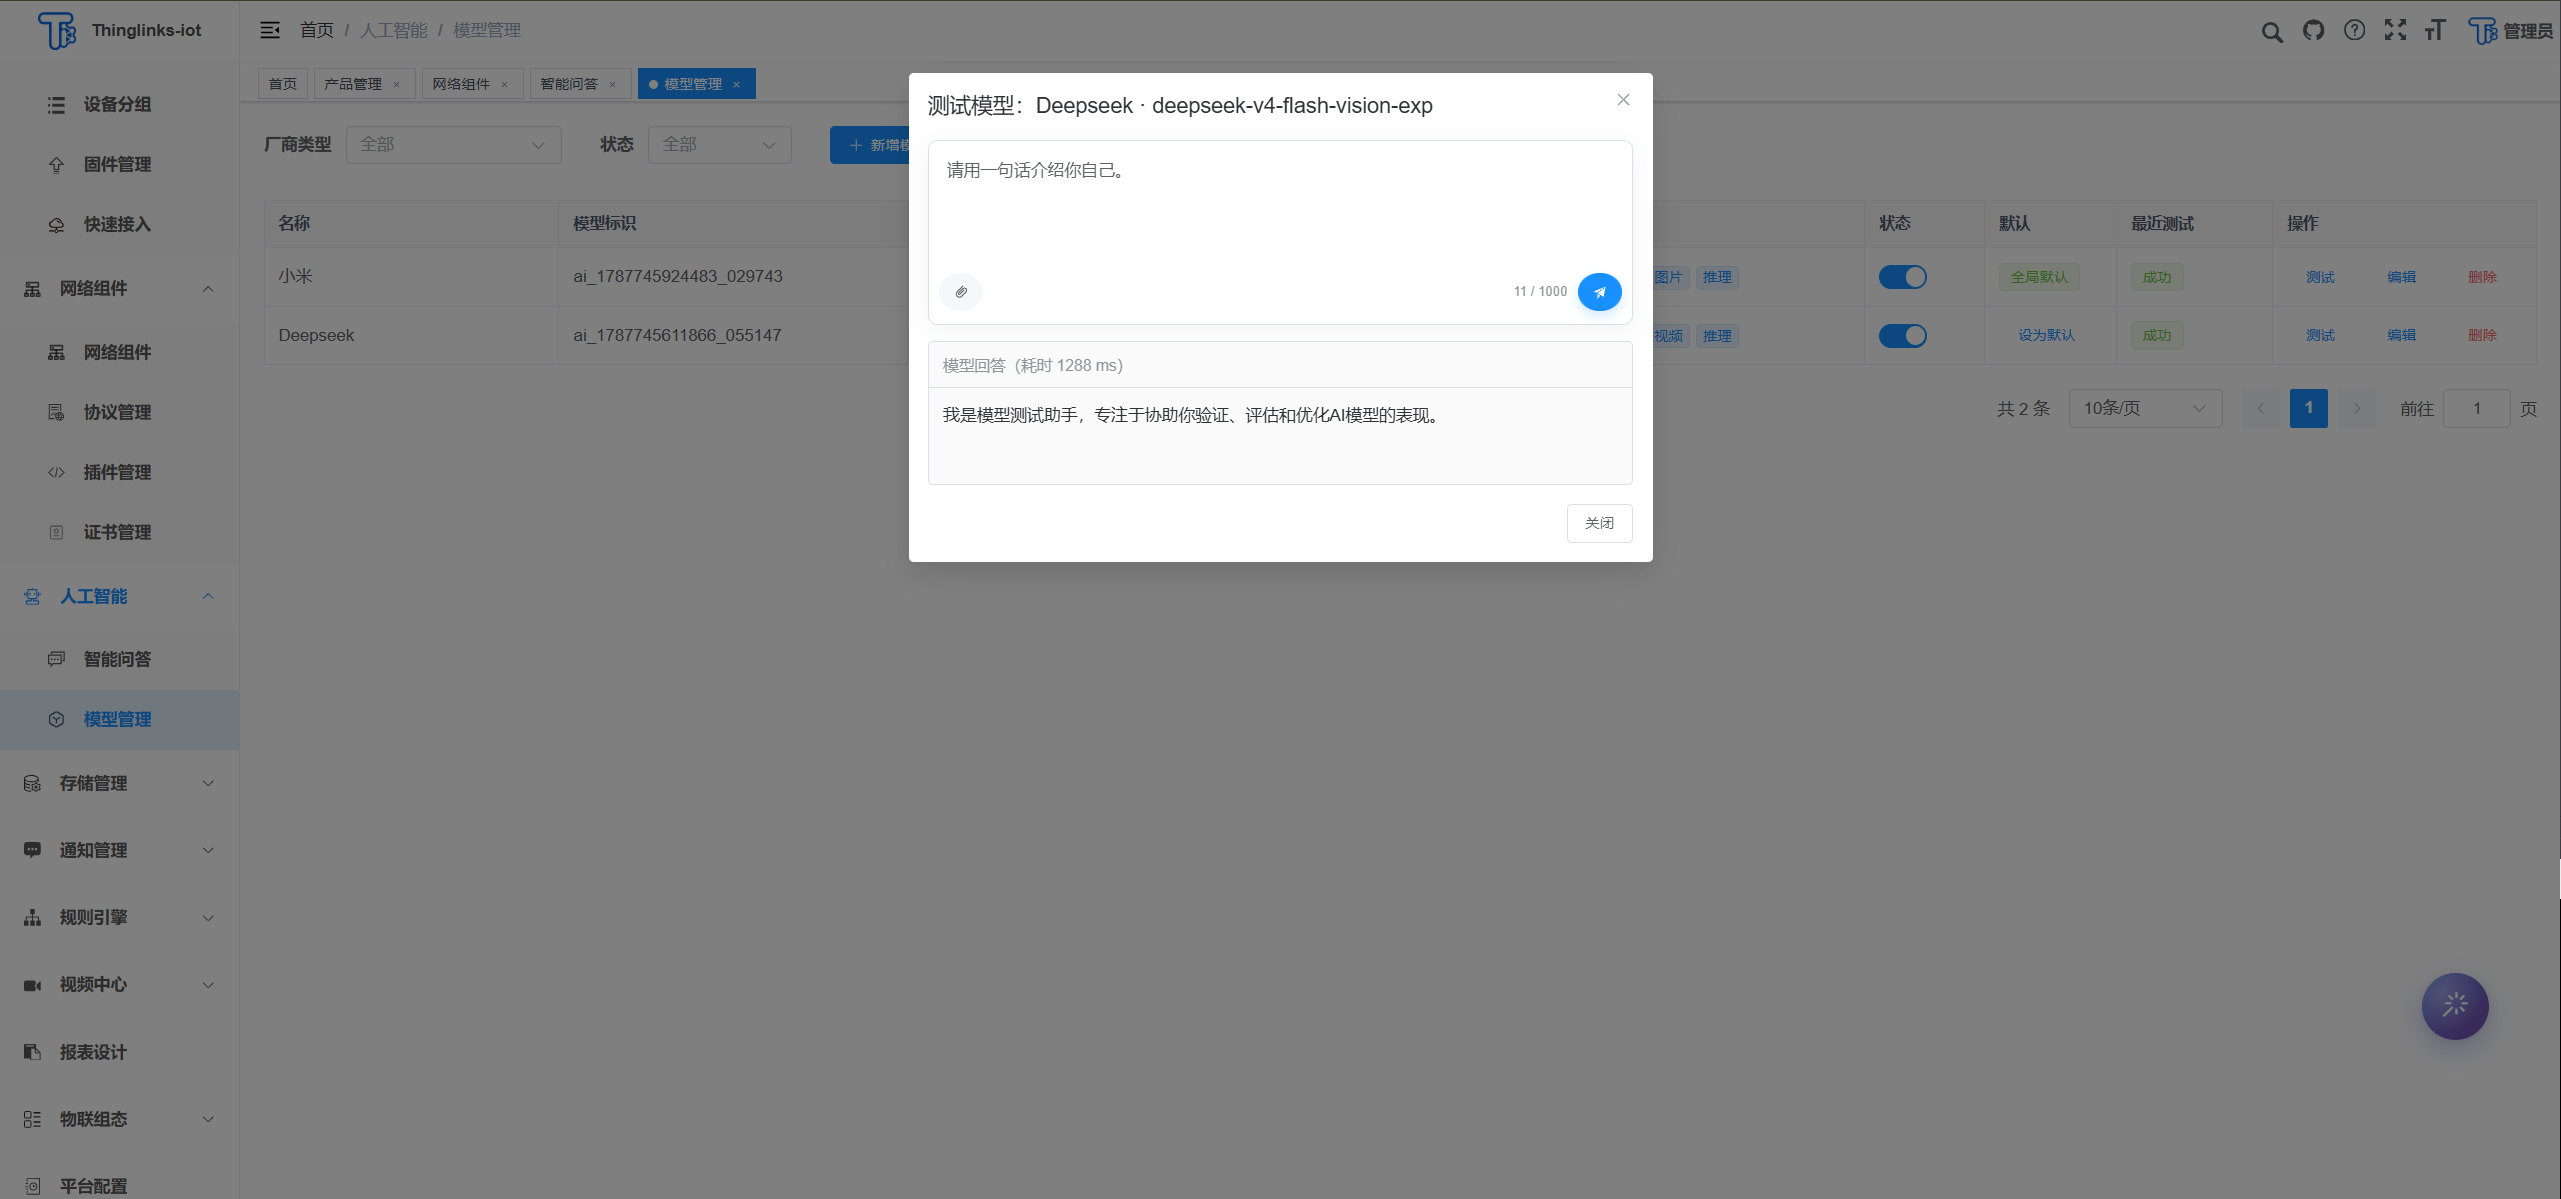Viewport: 2561px width, 1199px height.
Task: Send the test prompt with paper-plane button
Action: coord(1599,292)
